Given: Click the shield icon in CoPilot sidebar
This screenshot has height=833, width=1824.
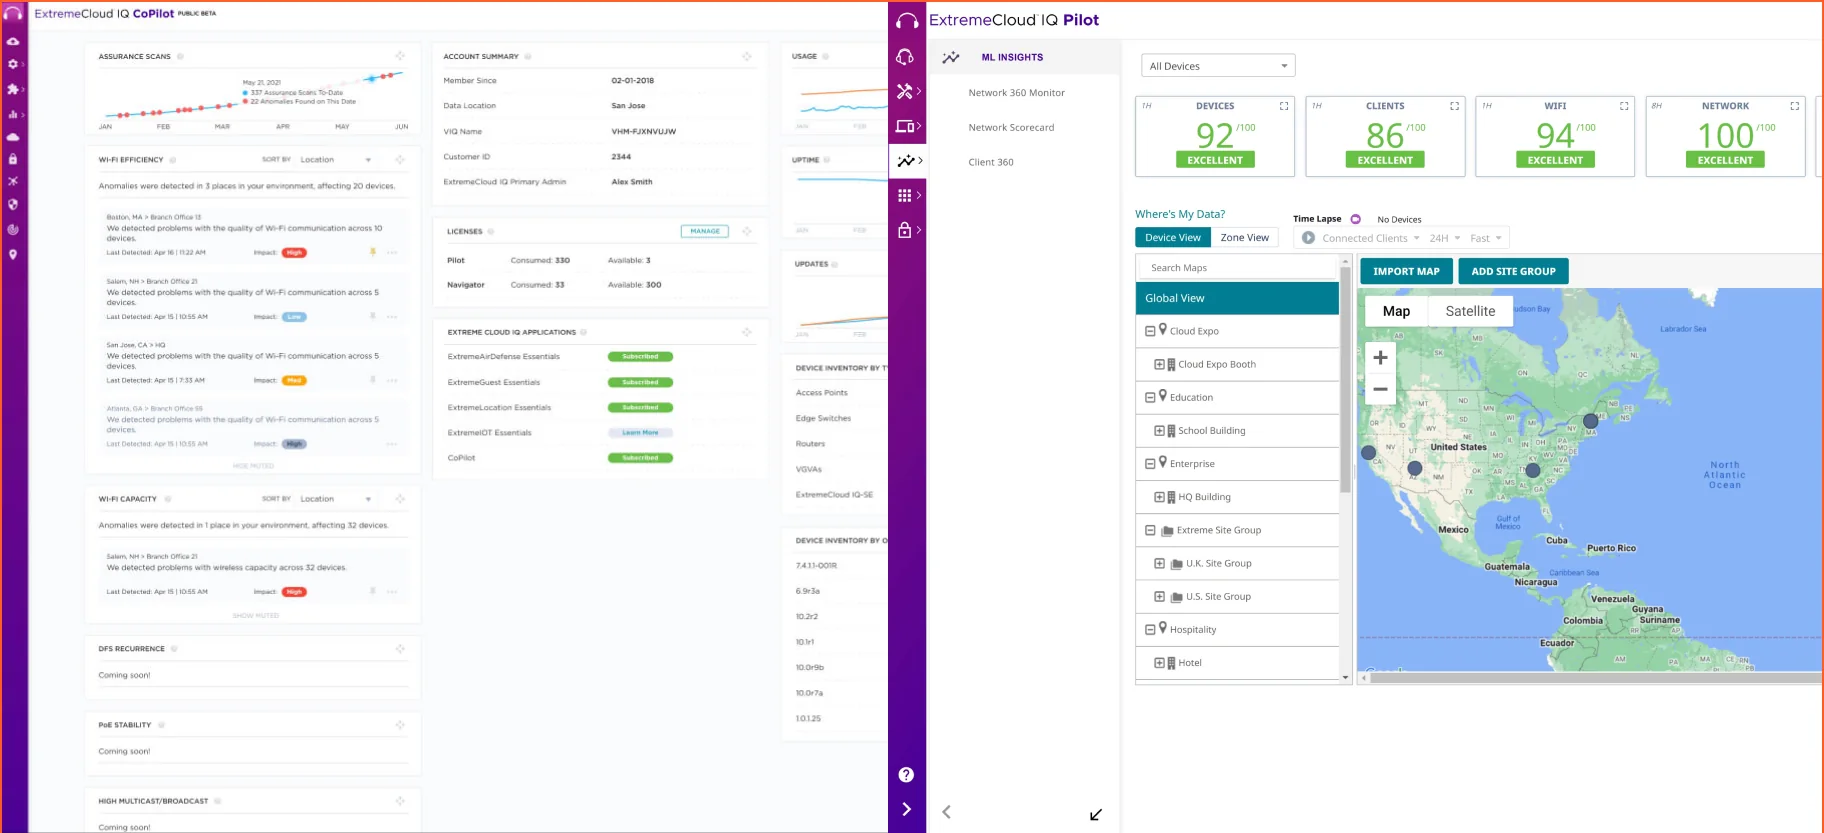Looking at the screenshot, I should pyautogui.click(x=13, y=204).
